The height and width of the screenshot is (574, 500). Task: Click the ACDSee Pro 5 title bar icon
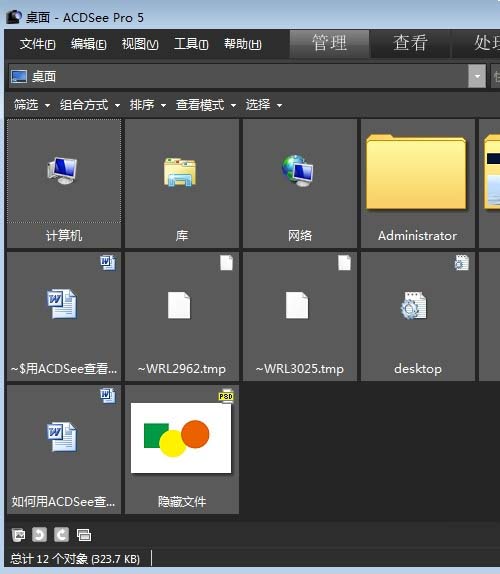point(14,17)
